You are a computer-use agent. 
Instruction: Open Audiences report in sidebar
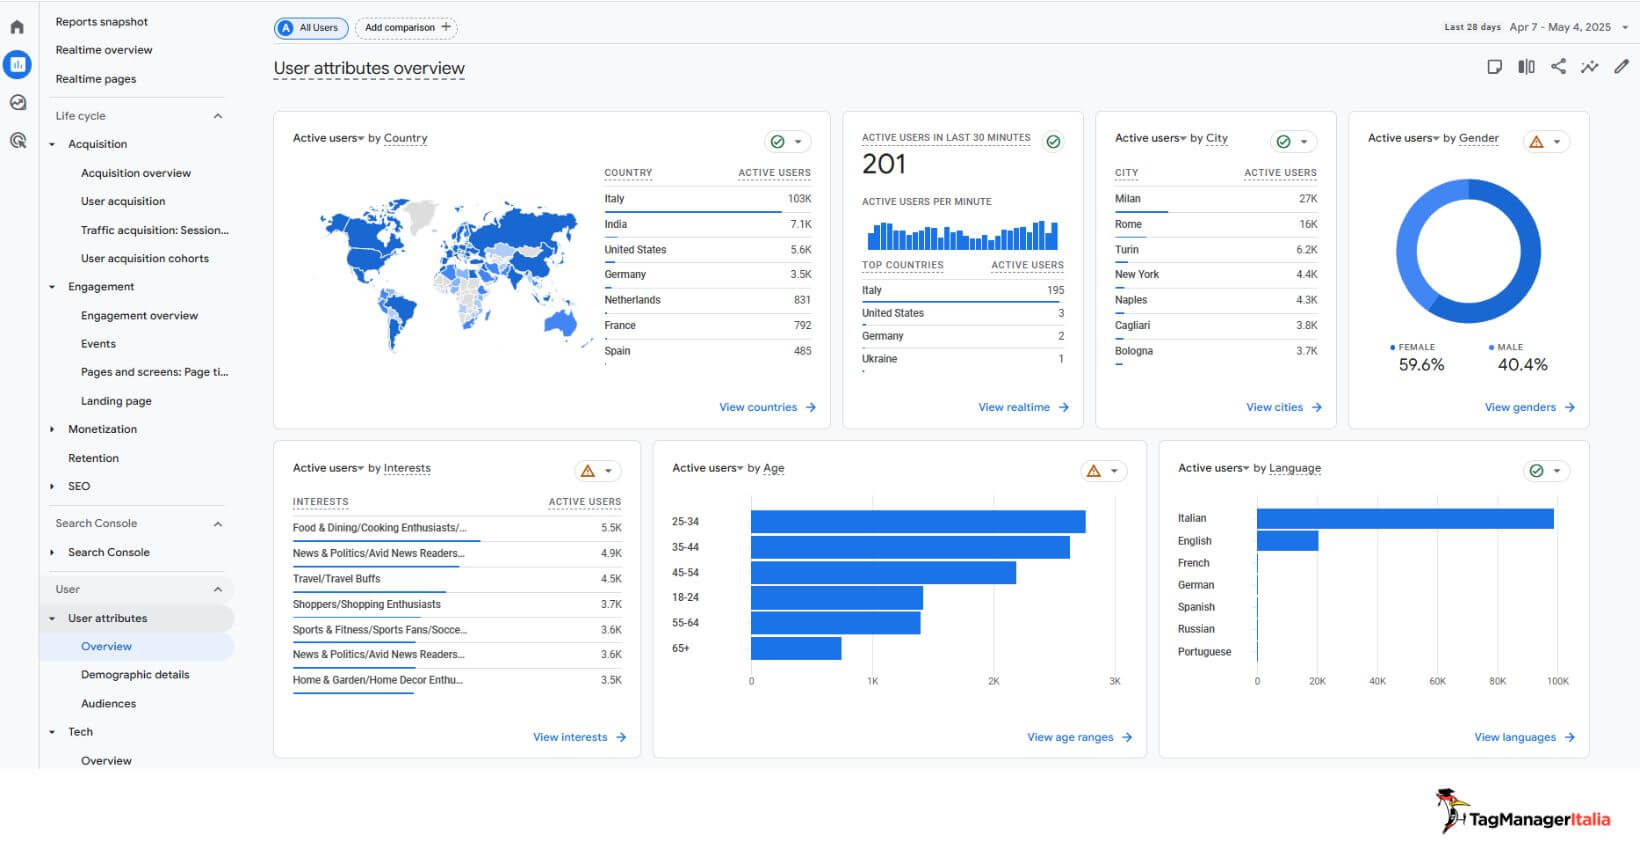tap(108, 704)
